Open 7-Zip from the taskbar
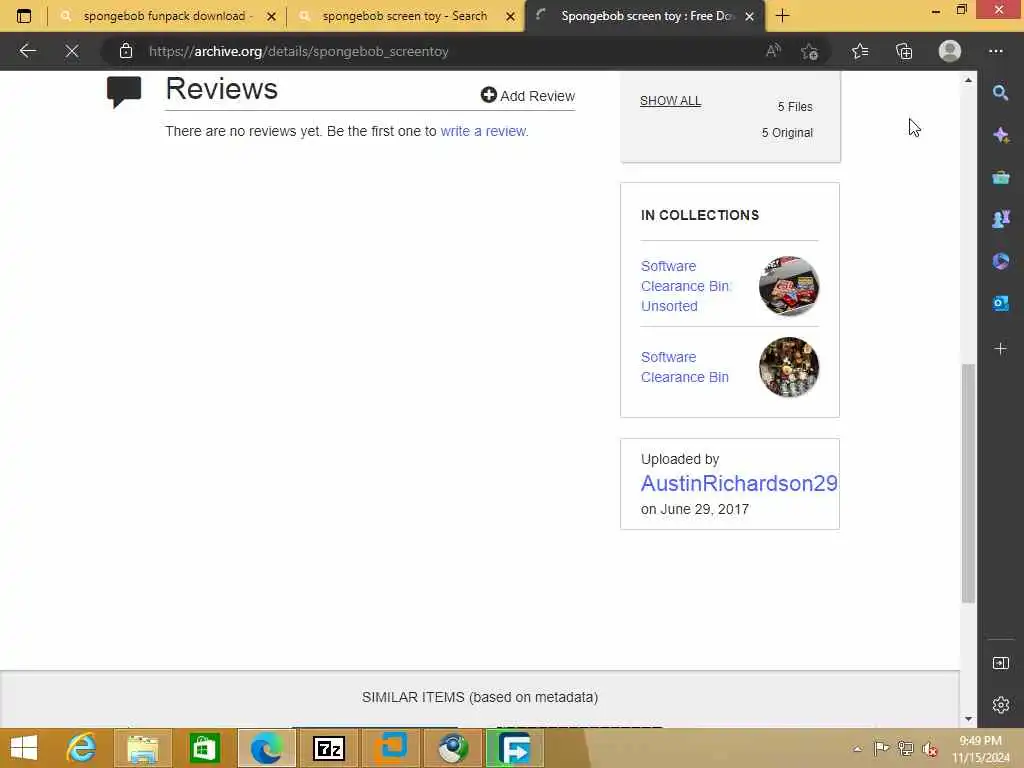 pyautogui.click(x=328, y=748)
